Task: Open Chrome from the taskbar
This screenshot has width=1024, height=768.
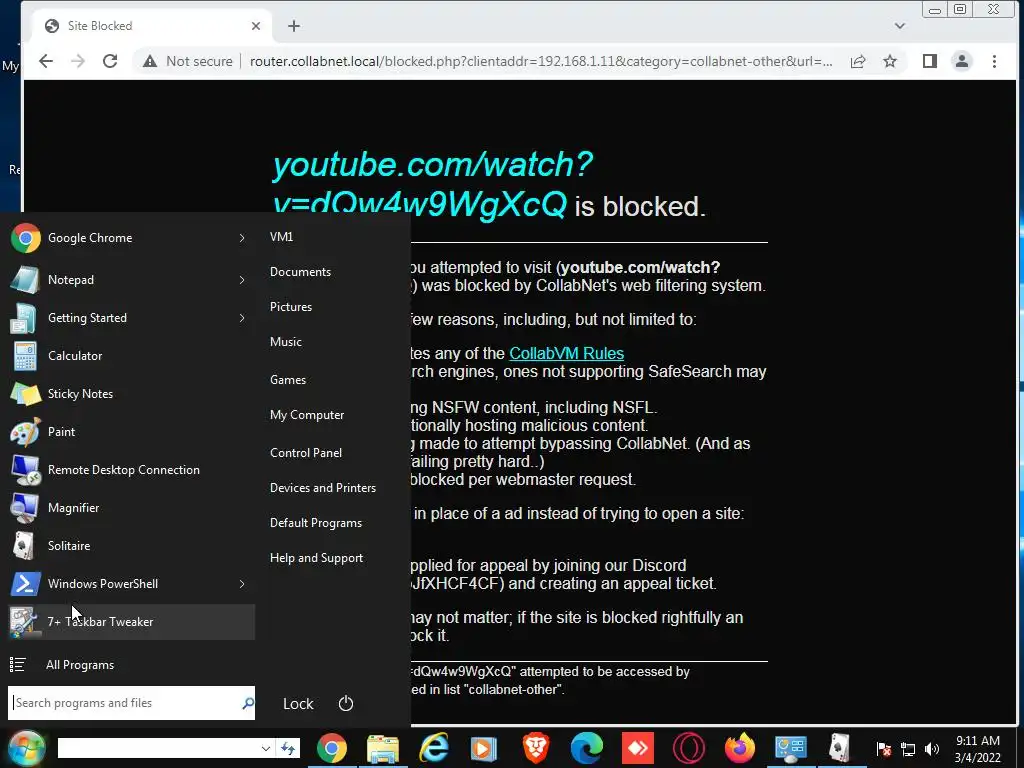Action: [332, 748]
